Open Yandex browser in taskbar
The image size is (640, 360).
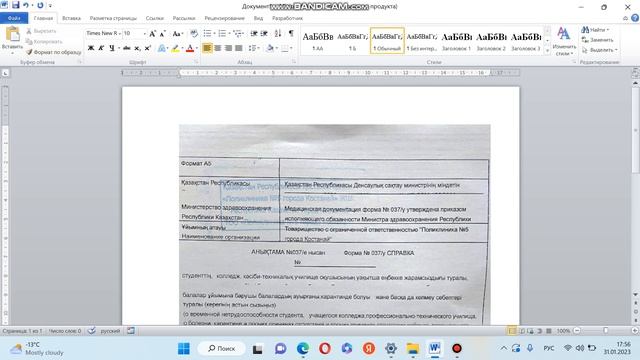click(x=369, y=348)
